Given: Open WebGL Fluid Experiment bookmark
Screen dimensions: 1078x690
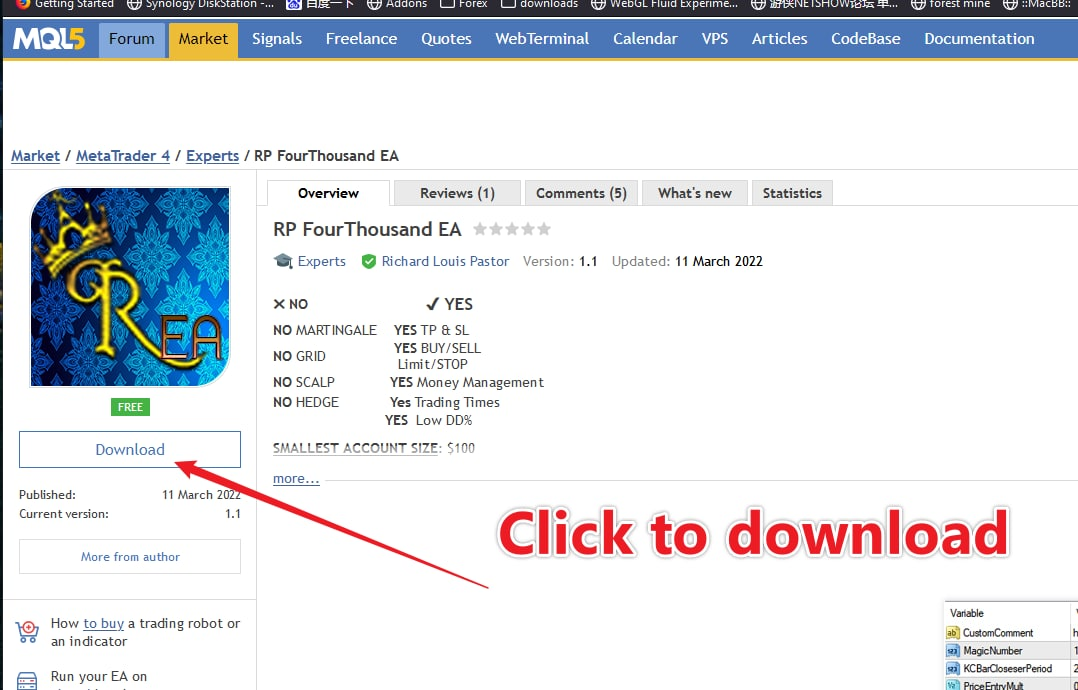Looking at the screenshot, I should pos(665,4).
